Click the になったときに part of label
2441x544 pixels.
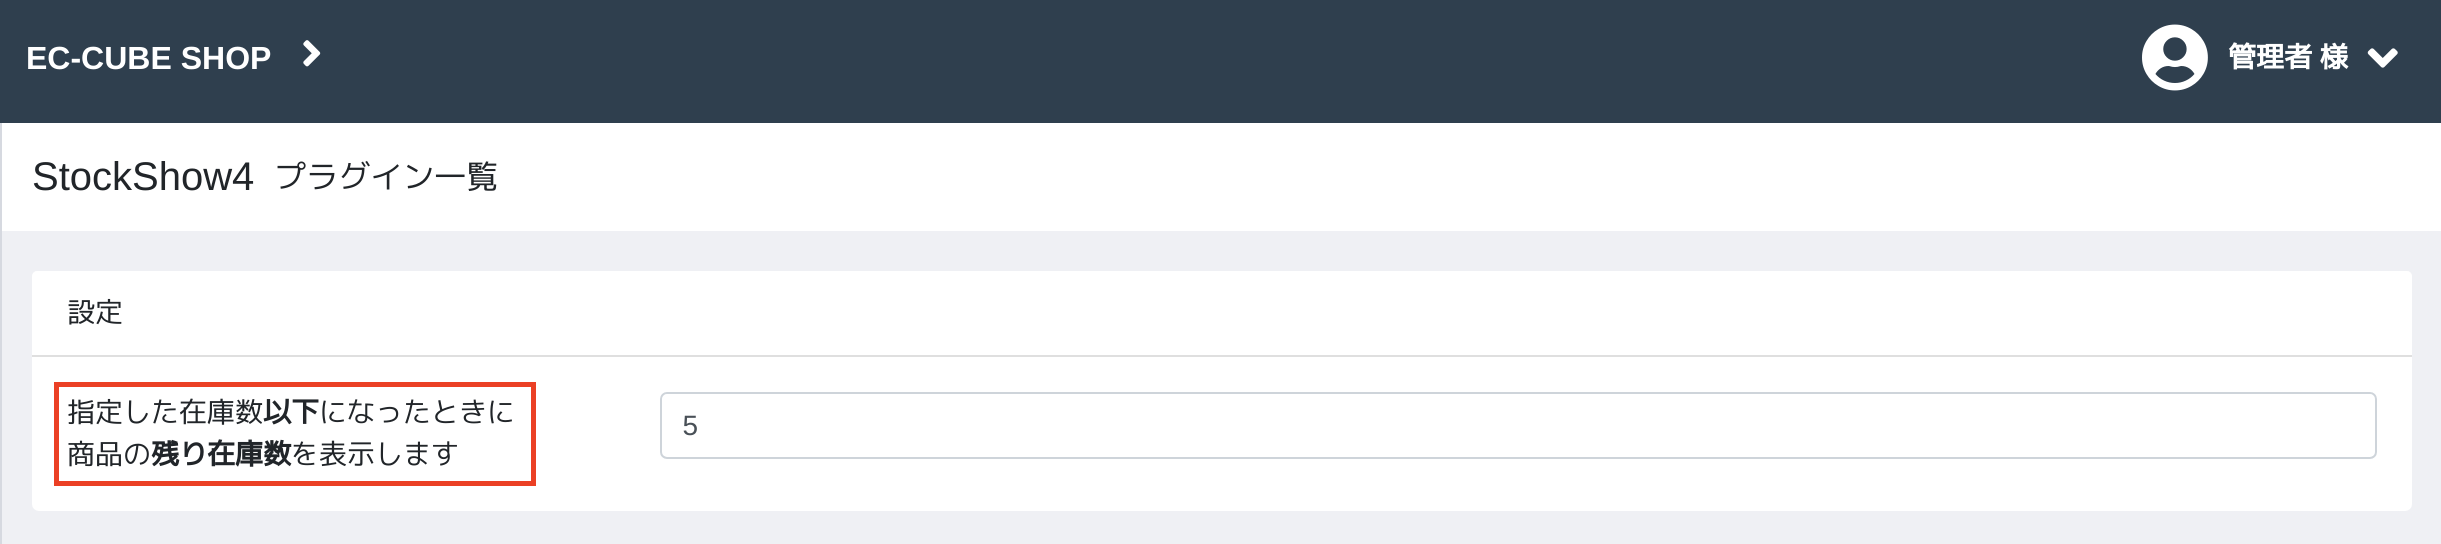(x=417, y=412)
